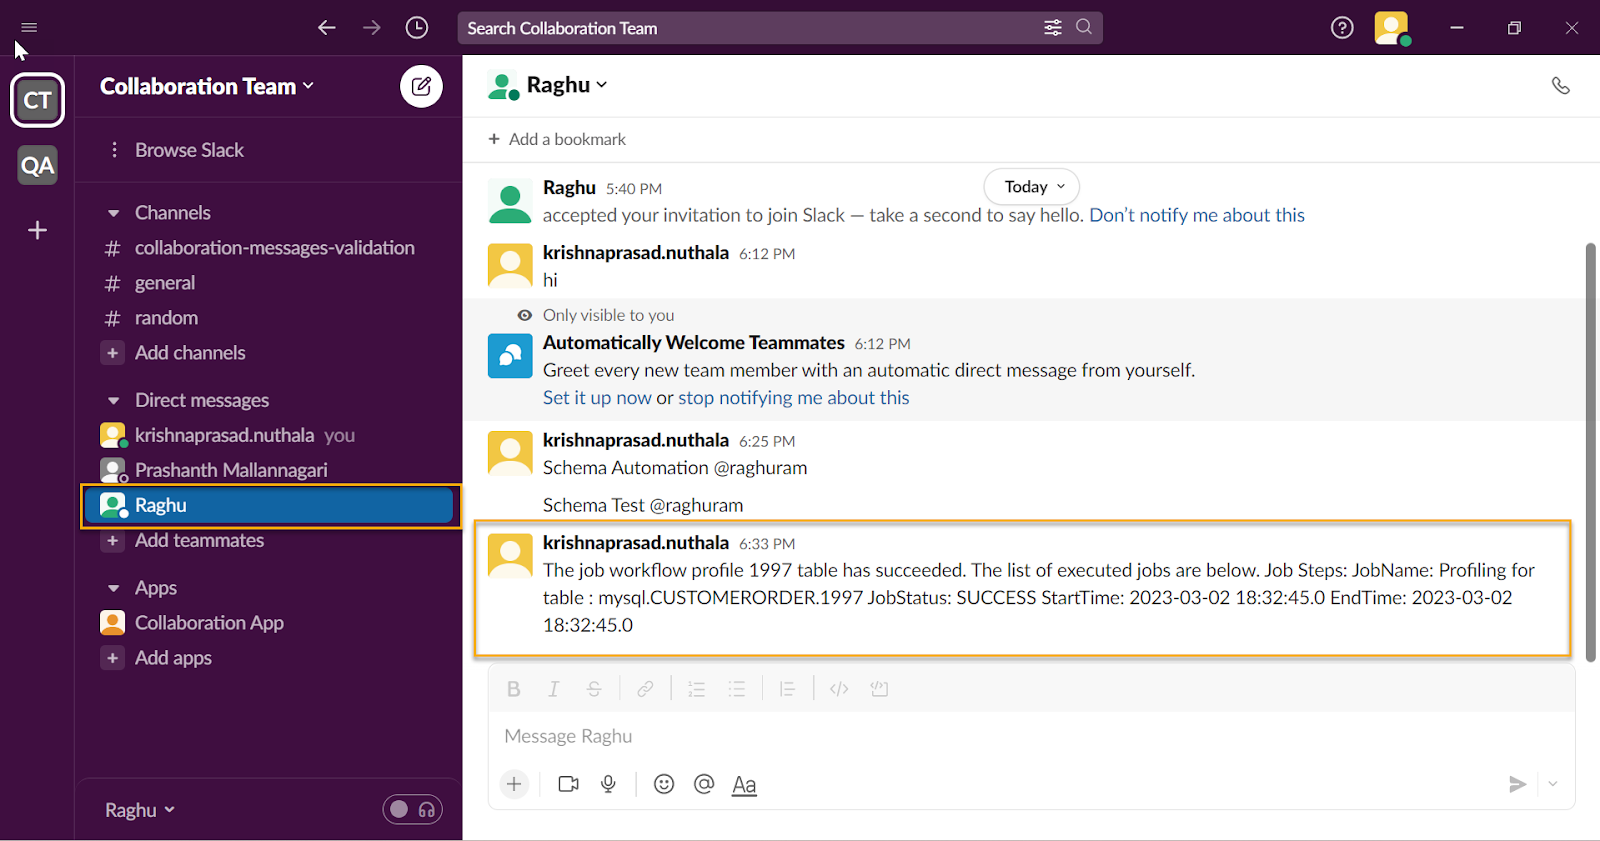Open the hamburger menu icon
1600x841 pixels.
click(29, 27)
